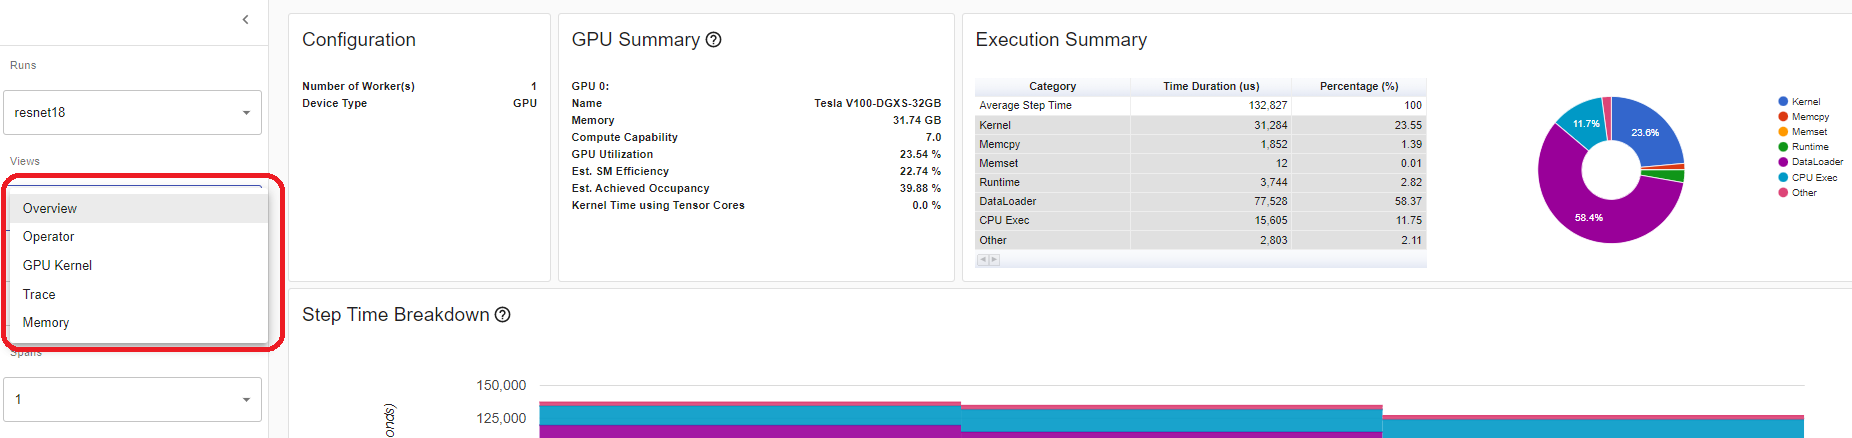Collapse the sidebar with the chevron arrow
The height and width of the screenshot is (438, 1852).
click(x=246, y=20)
